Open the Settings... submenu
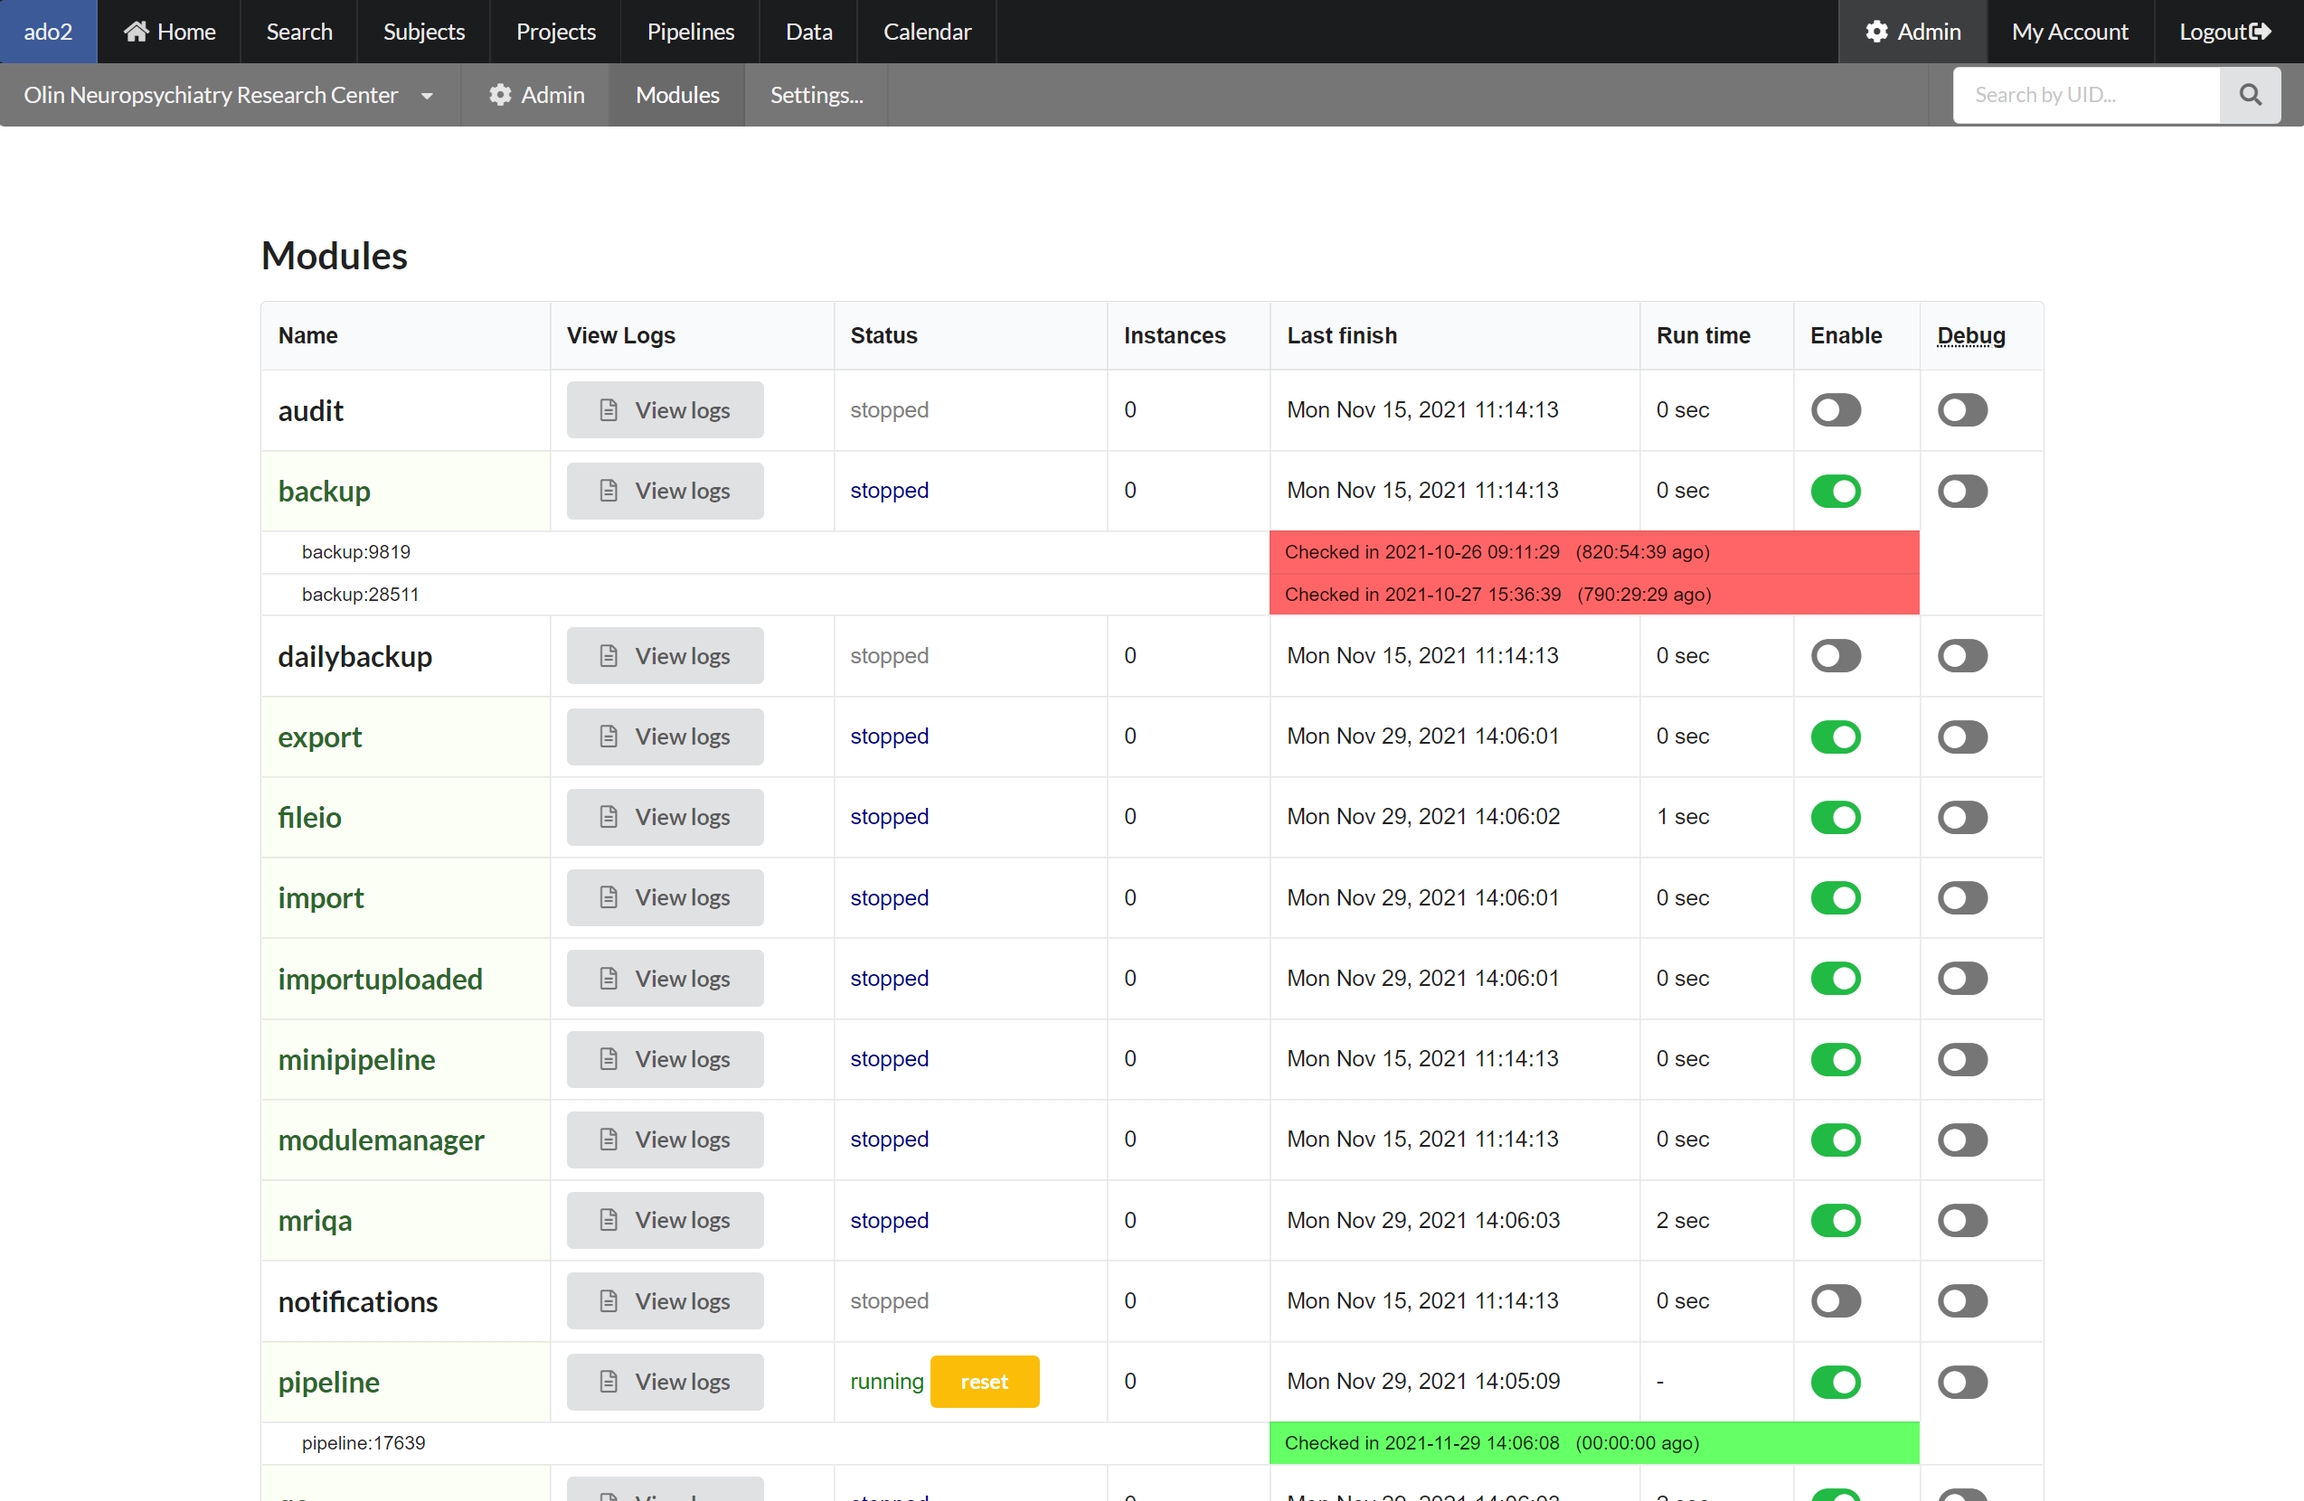 (816, 95)
